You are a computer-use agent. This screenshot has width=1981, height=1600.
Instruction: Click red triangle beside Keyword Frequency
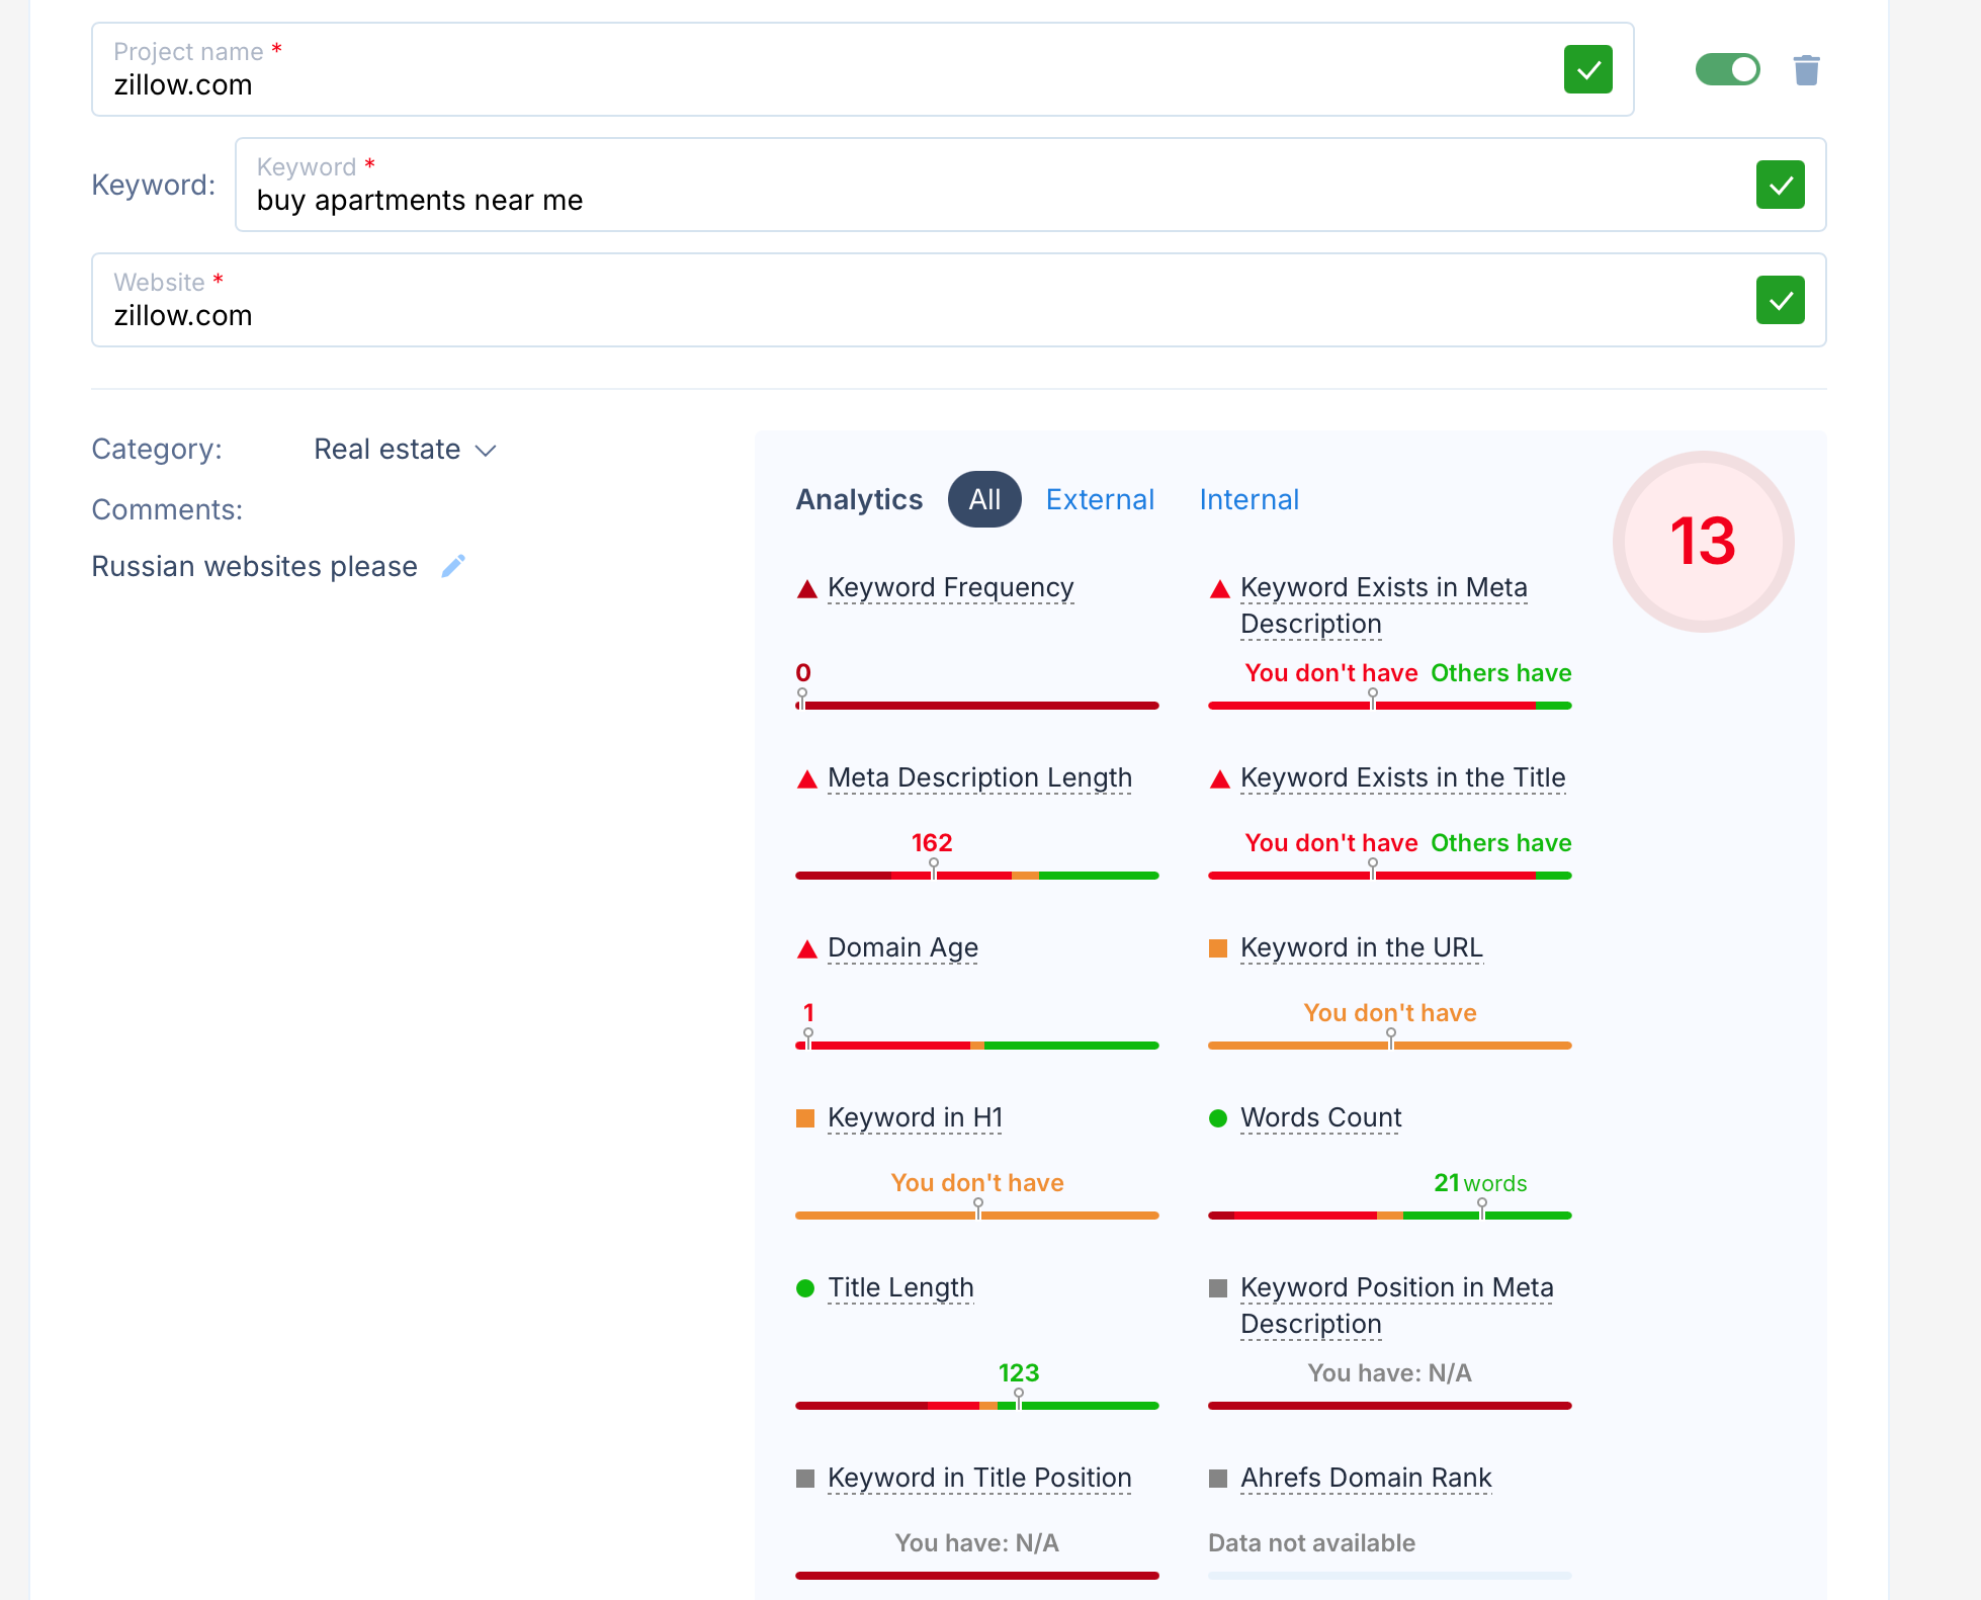point(807,589)
